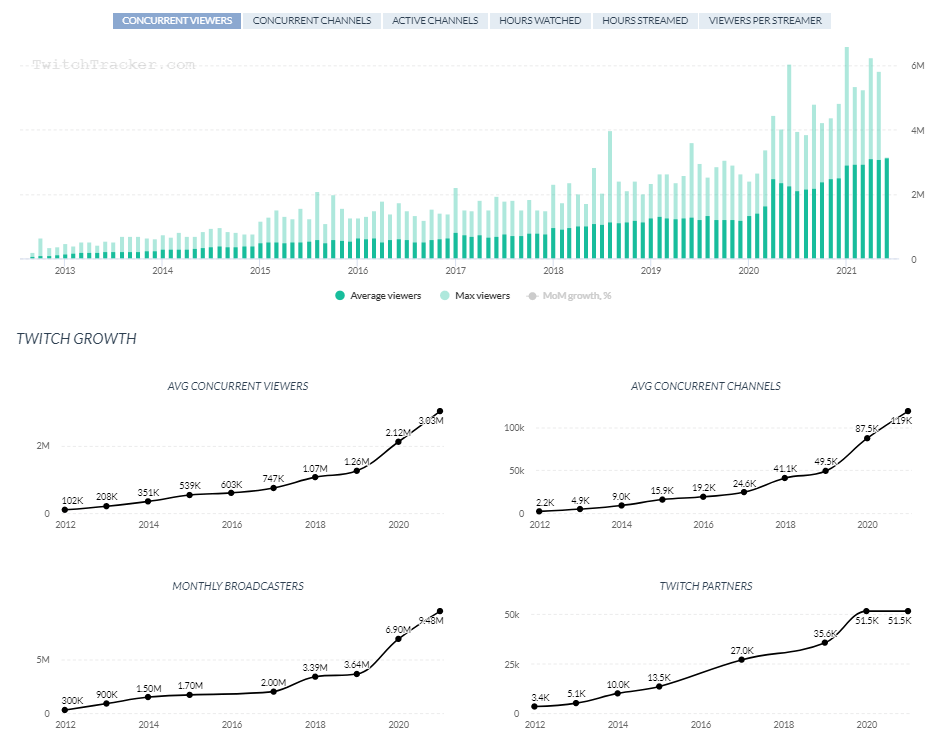952x753 pixels.
Task: Click the 41.1K point in Avg Concurrent Channels
Action: click(x=785, y=478)
